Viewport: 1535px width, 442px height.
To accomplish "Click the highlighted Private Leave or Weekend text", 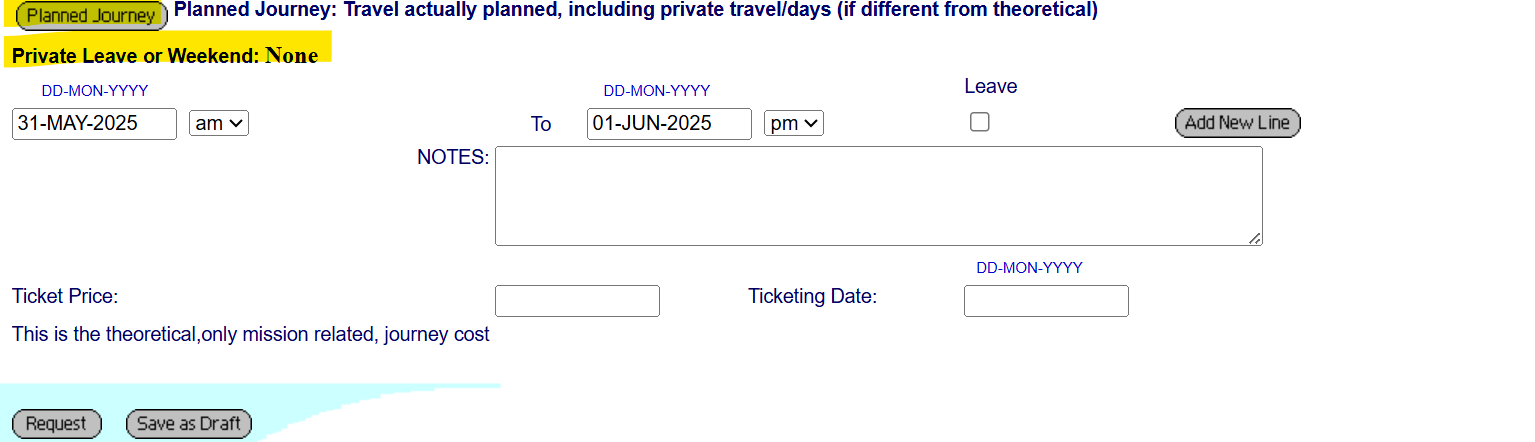I will point(165,56).
